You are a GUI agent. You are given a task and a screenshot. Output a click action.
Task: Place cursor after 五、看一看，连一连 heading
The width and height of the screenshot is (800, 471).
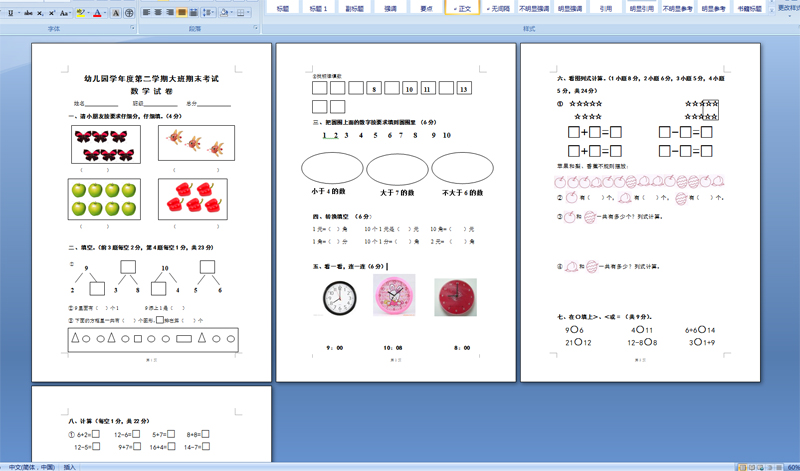point(387,266)
